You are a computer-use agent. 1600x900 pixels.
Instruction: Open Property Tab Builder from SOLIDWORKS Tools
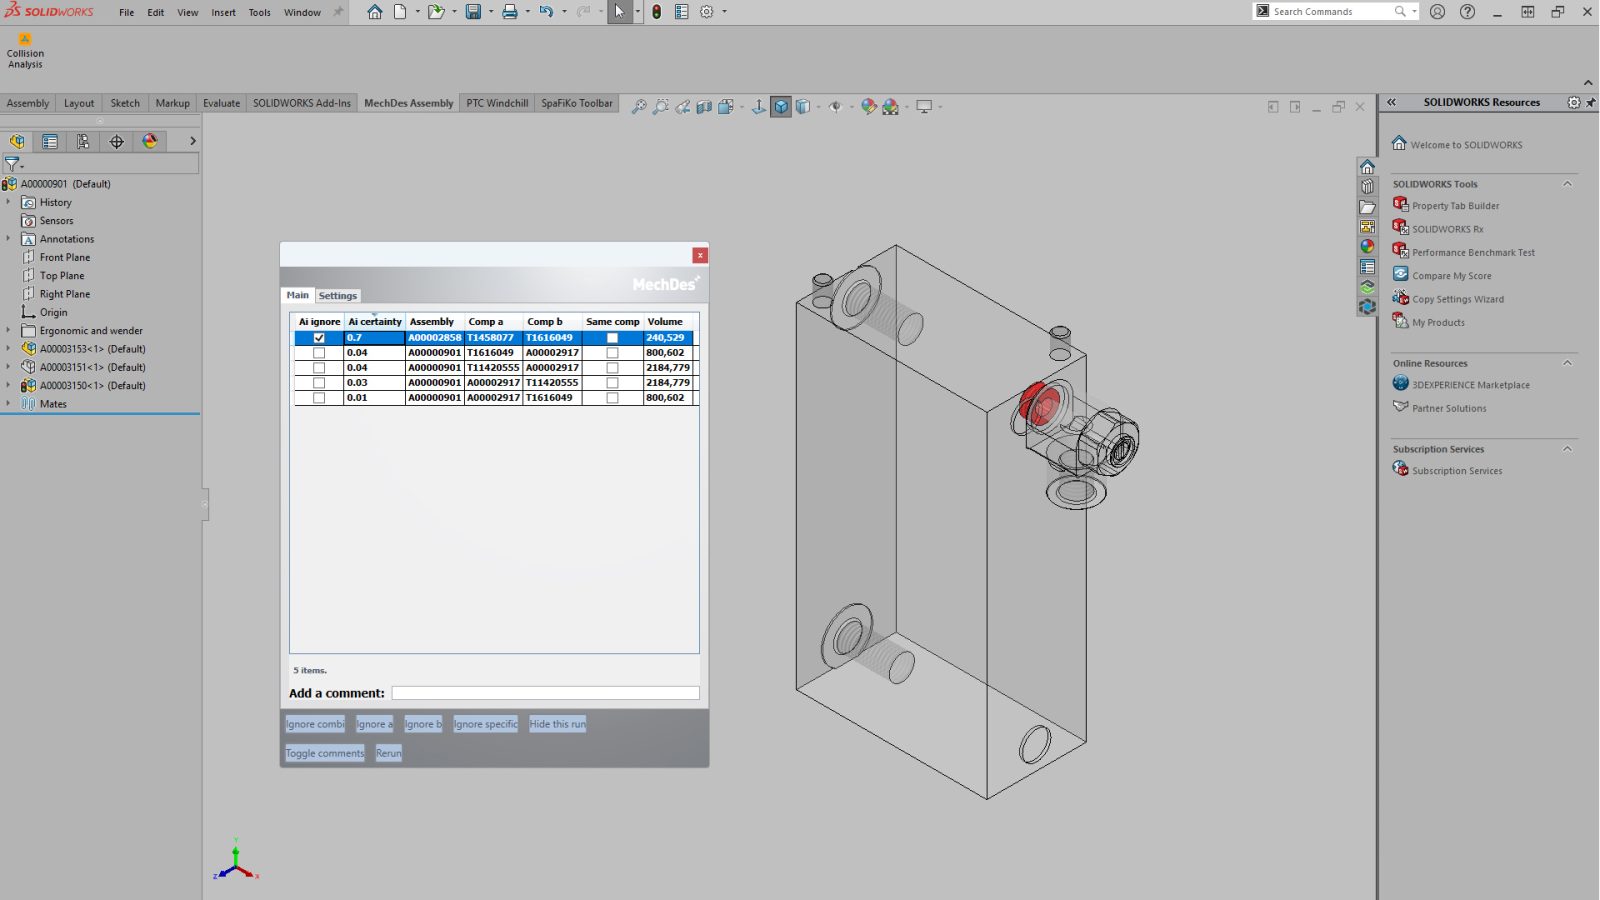(x=1454, y=205)
